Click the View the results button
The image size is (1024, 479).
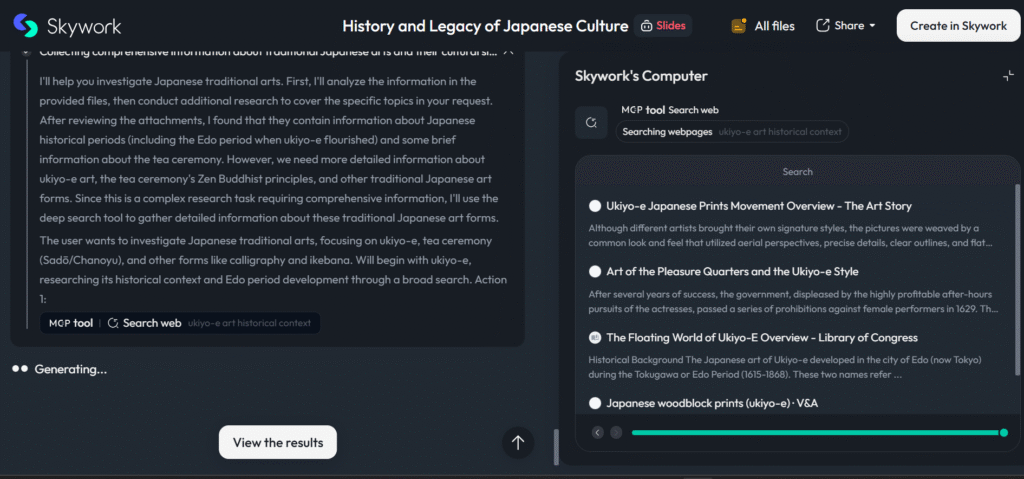point(278,443)
